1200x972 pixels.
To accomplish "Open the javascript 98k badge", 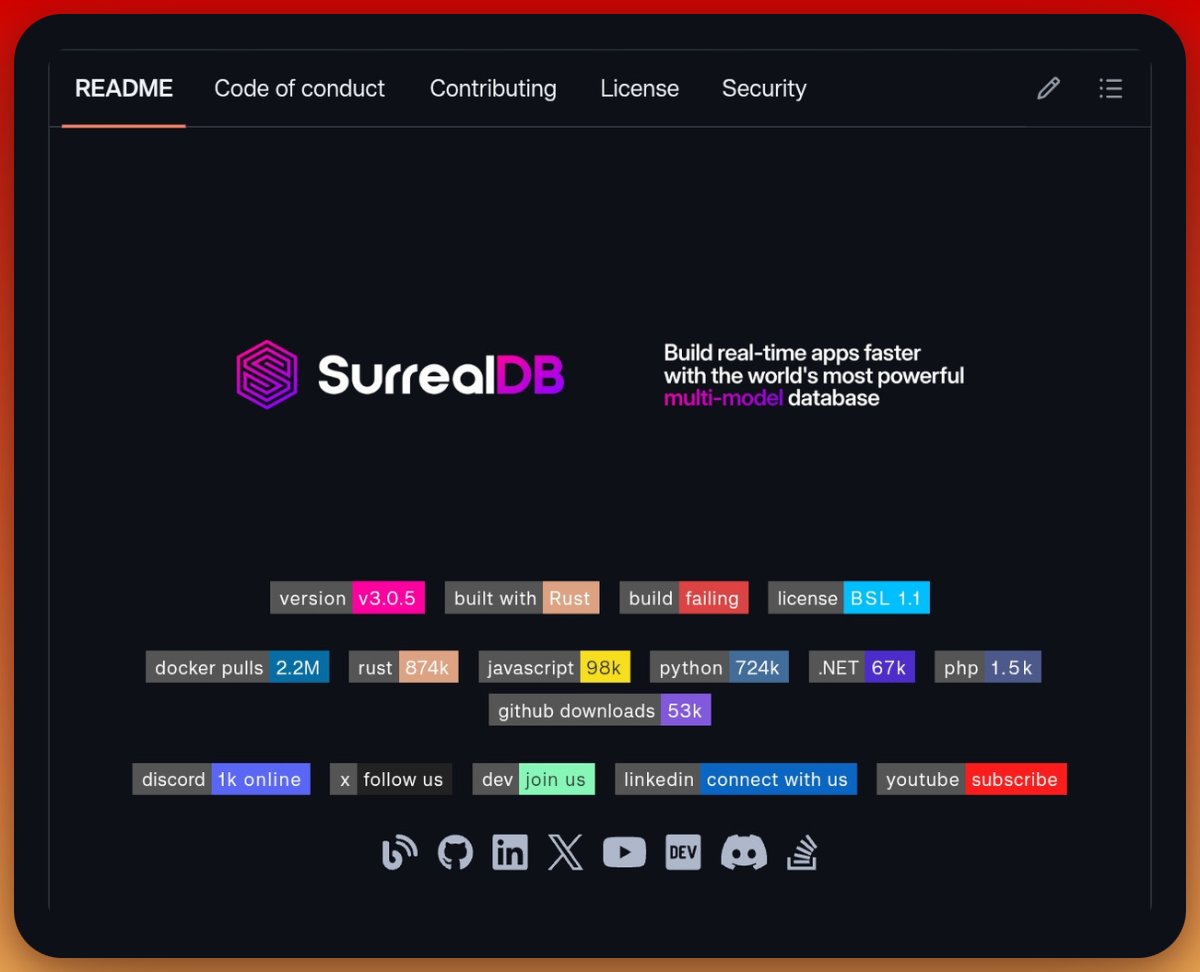I will click(x=555, y=667).
